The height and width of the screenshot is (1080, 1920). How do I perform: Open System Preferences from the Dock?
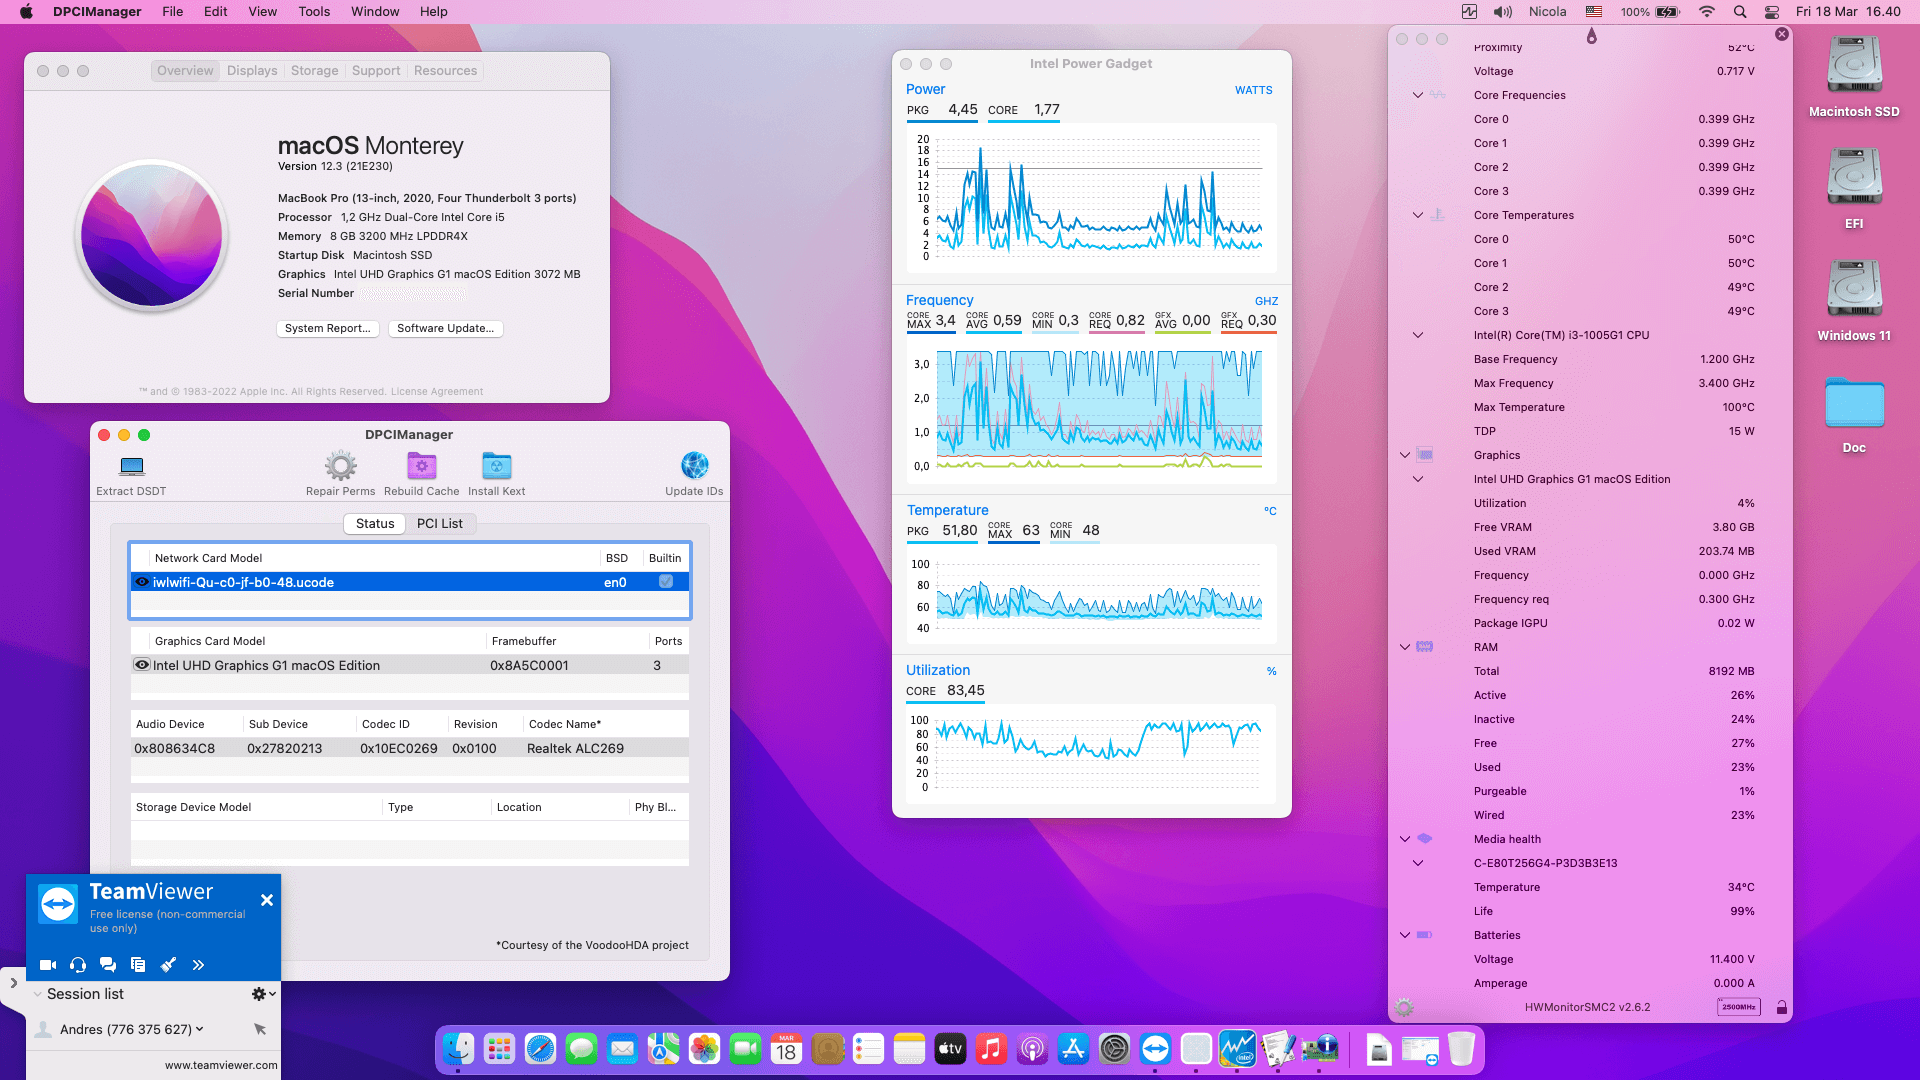[1114, 1049]
